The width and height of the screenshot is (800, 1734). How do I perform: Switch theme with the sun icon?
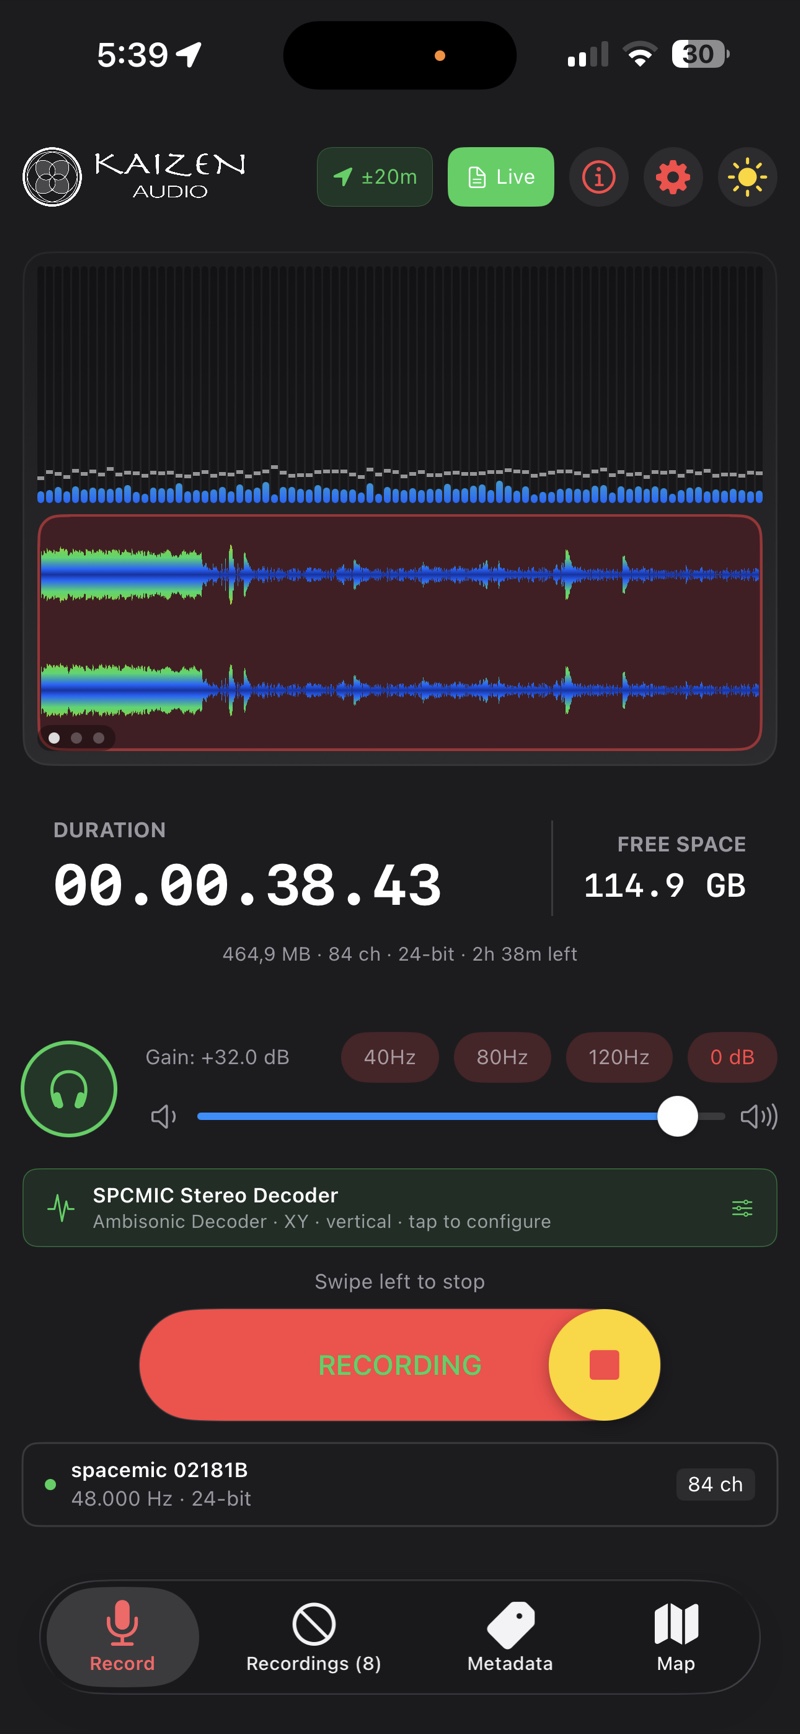(747, 177)
